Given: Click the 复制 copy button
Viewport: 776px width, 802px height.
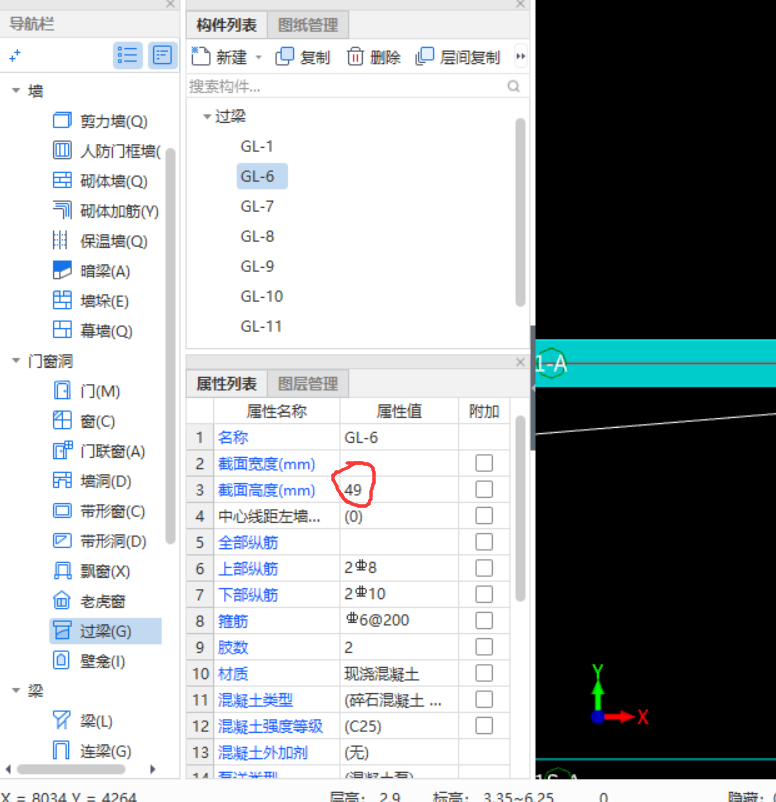Looking at the screenshot, I should 303,57.
